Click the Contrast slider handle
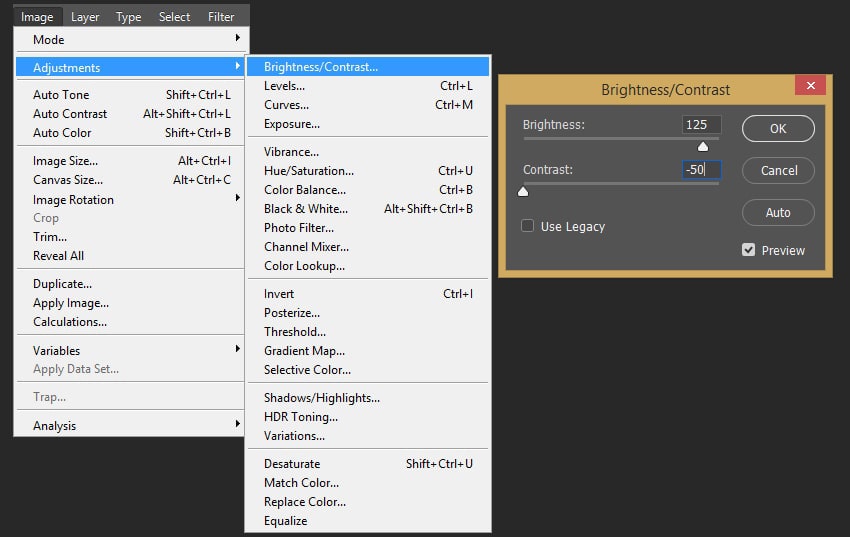Viewport: 850px width, 537px height. point(523,191)
